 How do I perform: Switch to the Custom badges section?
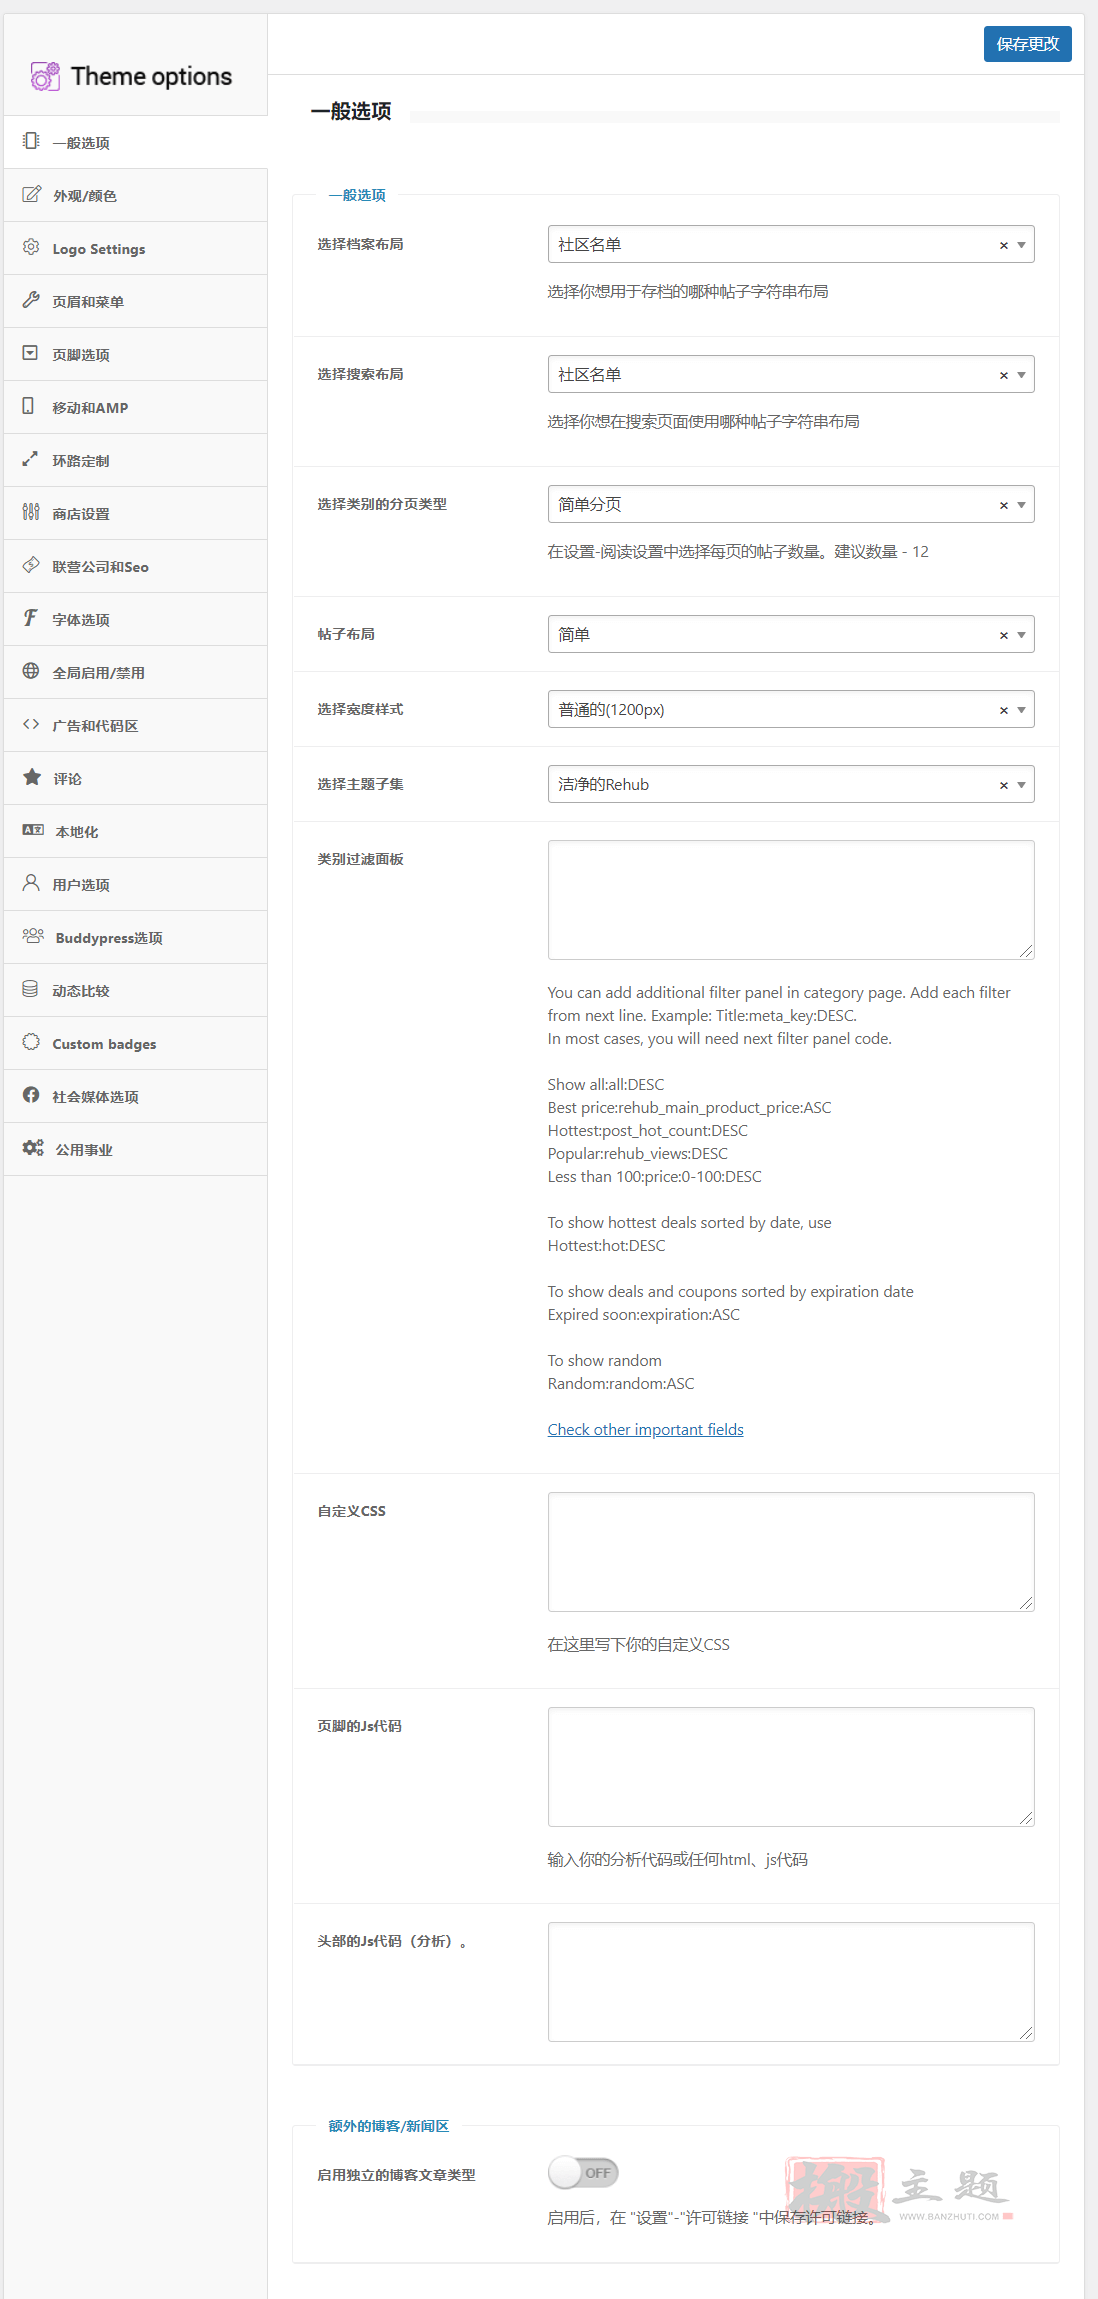click(136, 1043)
